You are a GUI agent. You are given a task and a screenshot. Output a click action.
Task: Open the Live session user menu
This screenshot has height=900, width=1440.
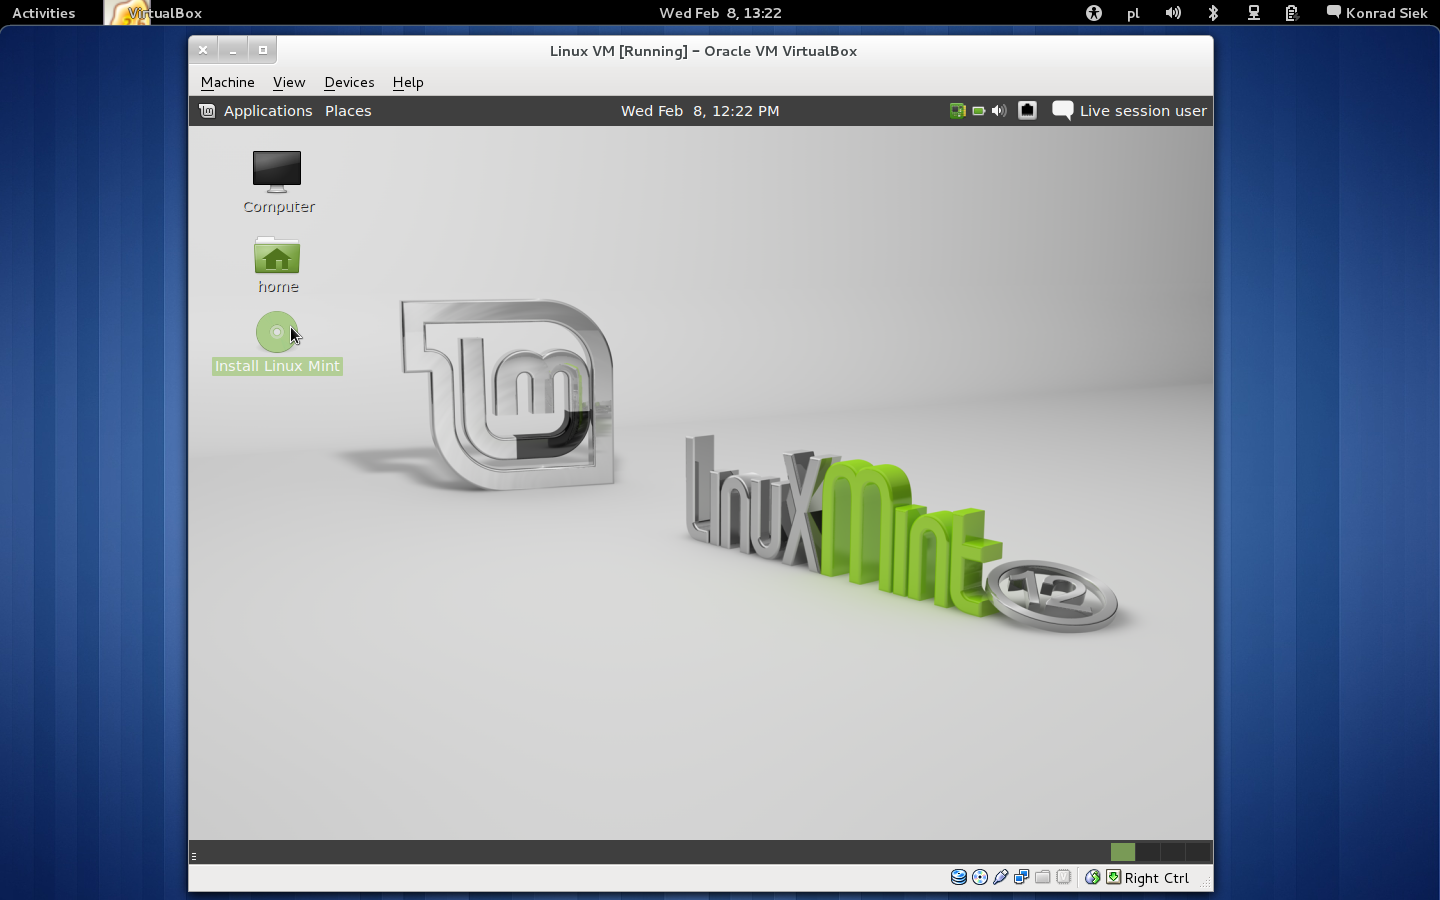1143,111
